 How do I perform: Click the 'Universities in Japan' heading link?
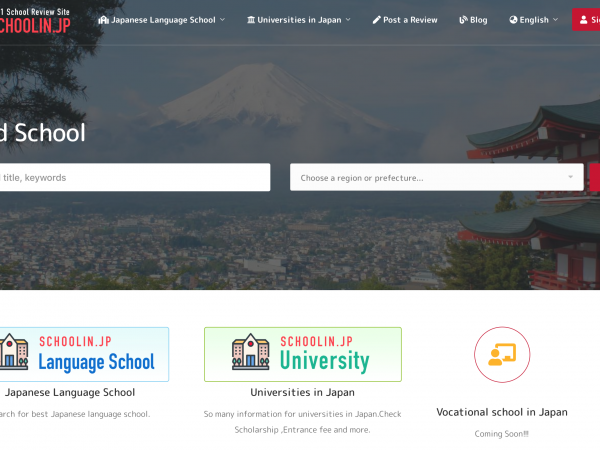pyautogui.click(x=302, y=392)
